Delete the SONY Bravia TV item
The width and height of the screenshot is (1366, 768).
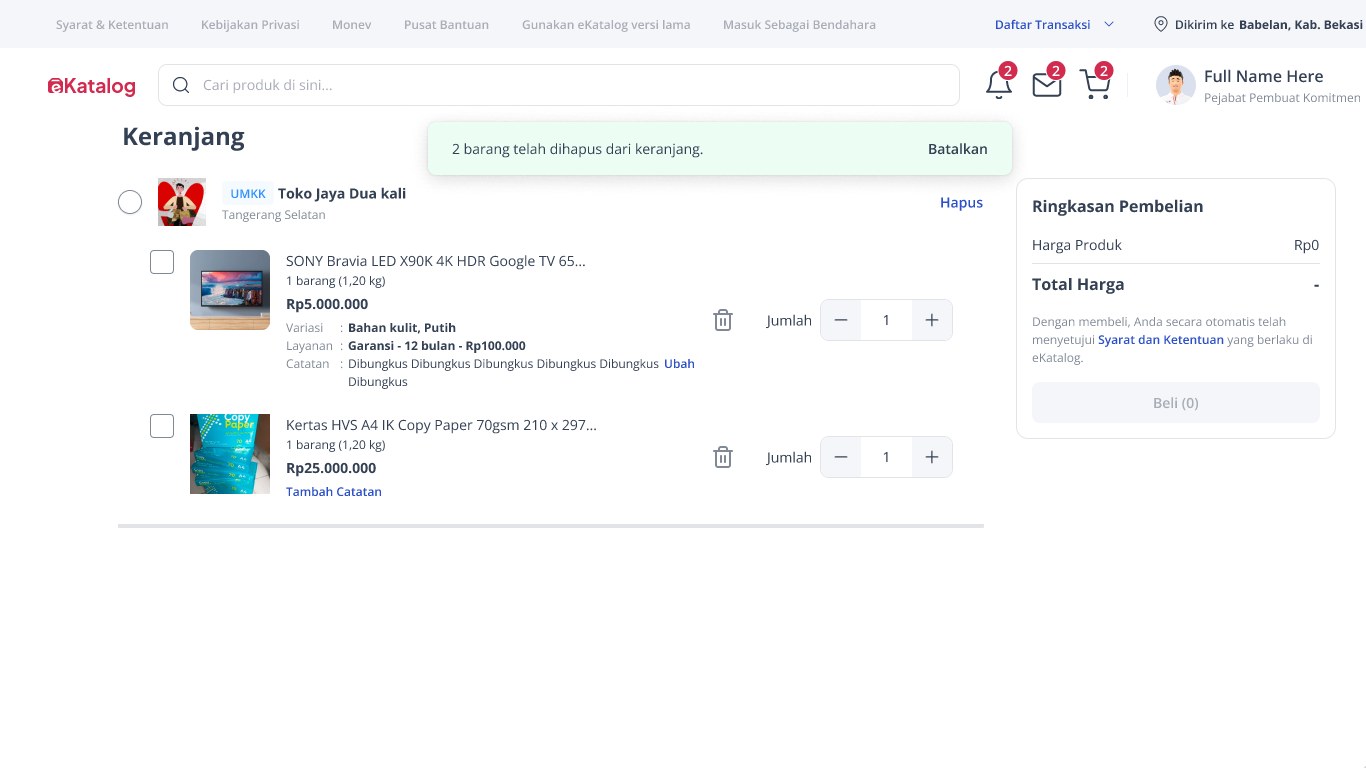[x=723, y=320]
